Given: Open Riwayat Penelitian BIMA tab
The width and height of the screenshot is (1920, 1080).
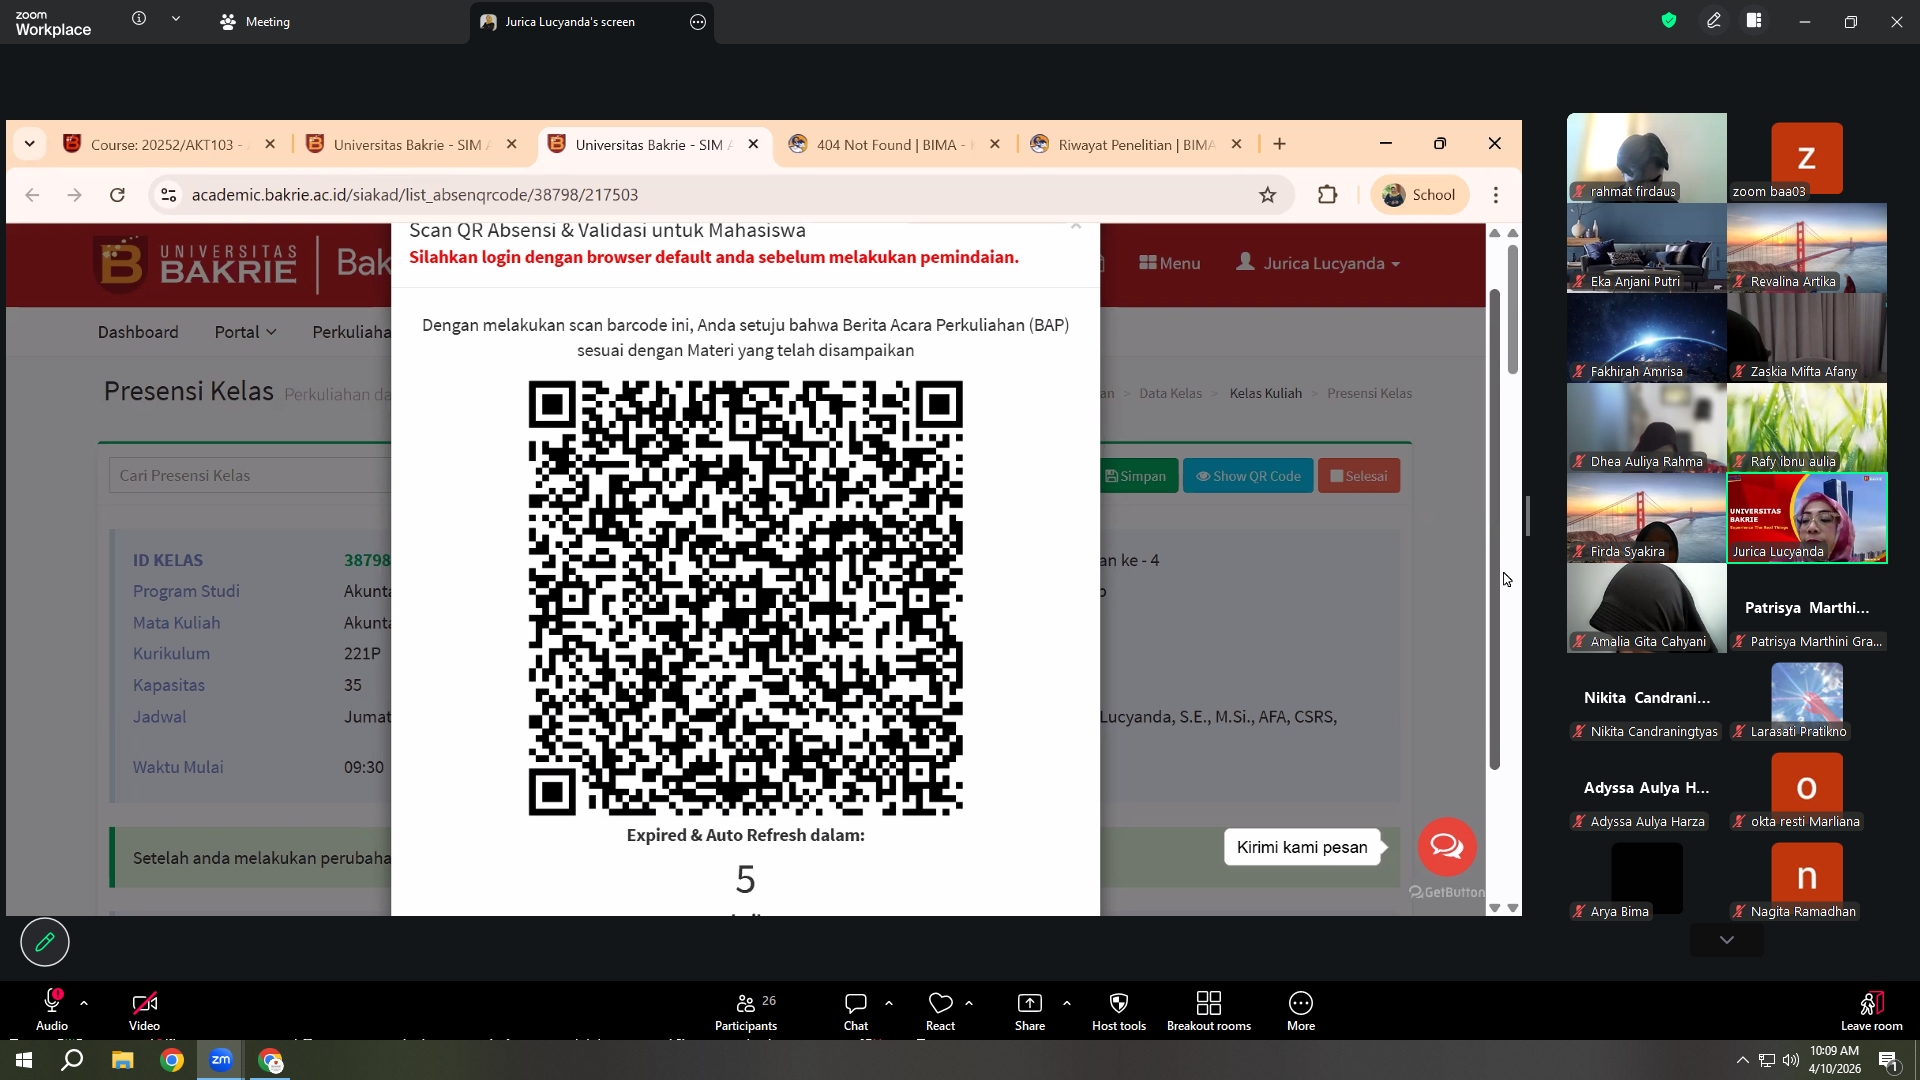Looking at the screenshot, I should click(1137, 144).
